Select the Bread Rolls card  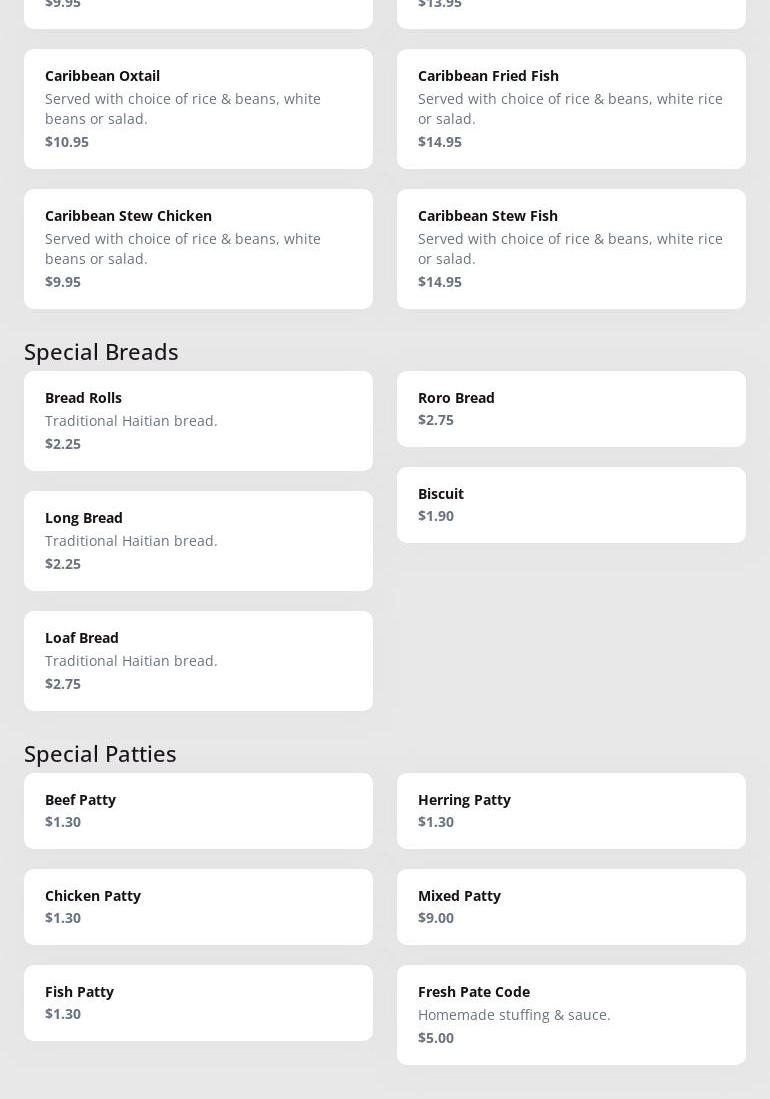click(x=198, y=420)
